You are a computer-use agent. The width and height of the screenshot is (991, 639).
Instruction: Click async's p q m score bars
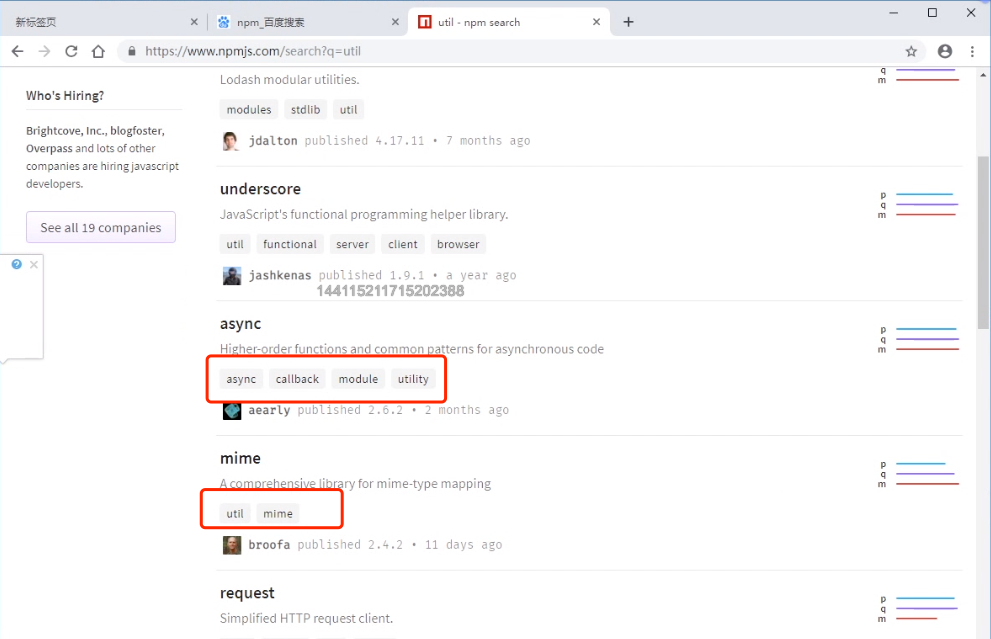(x=920, y=339)
